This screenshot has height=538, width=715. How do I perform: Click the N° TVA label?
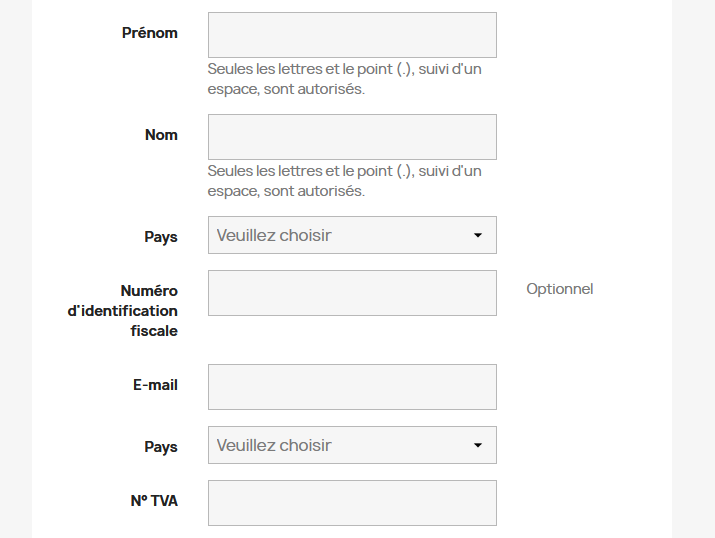click(154, 501)
